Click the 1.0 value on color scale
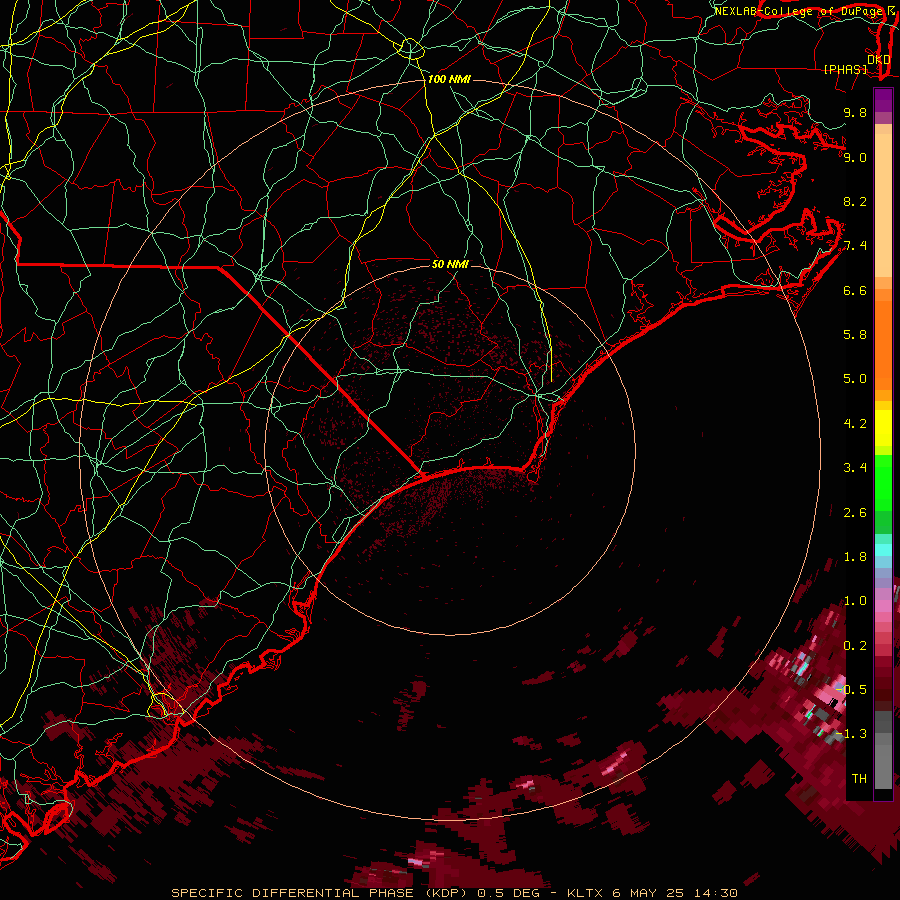This screenshot has width=900, height=900. click(855, 601)
